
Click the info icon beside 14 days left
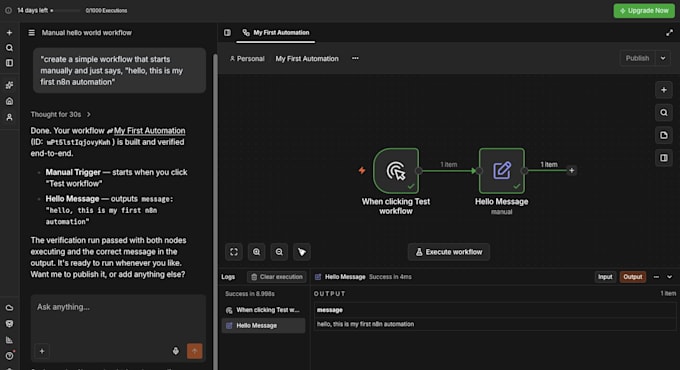8,10
